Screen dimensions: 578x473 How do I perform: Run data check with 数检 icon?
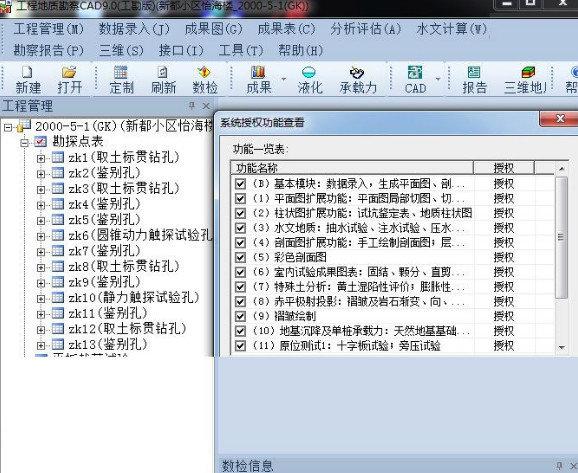205,80
